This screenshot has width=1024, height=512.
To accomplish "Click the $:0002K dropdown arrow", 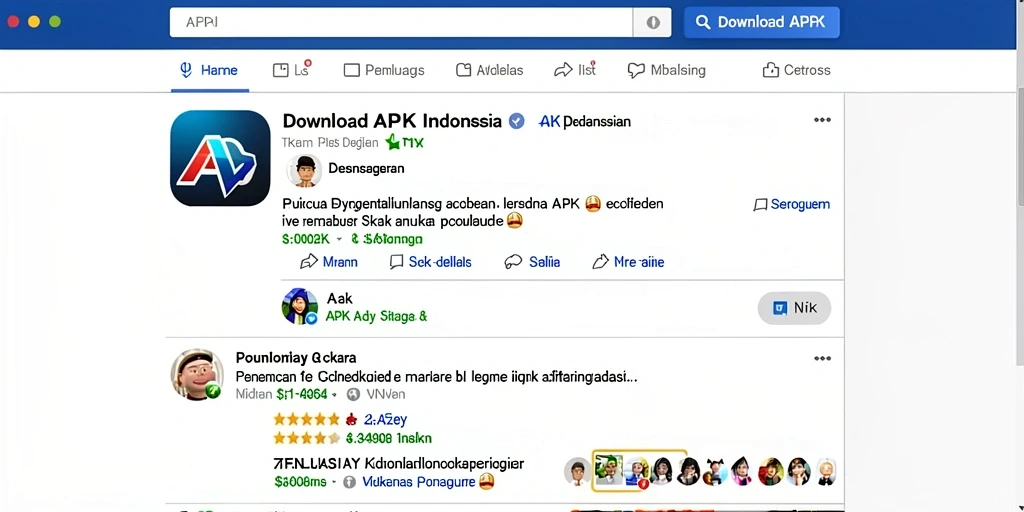I will pos(340,240).
